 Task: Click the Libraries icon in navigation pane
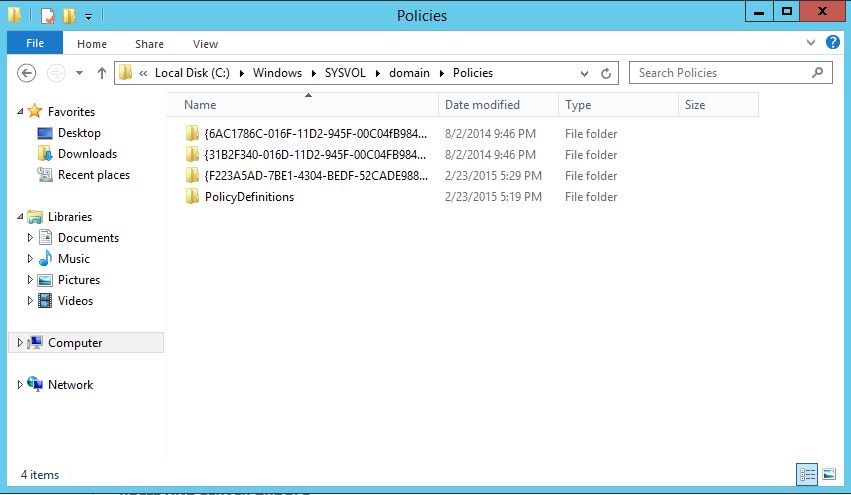click(35, 217)
